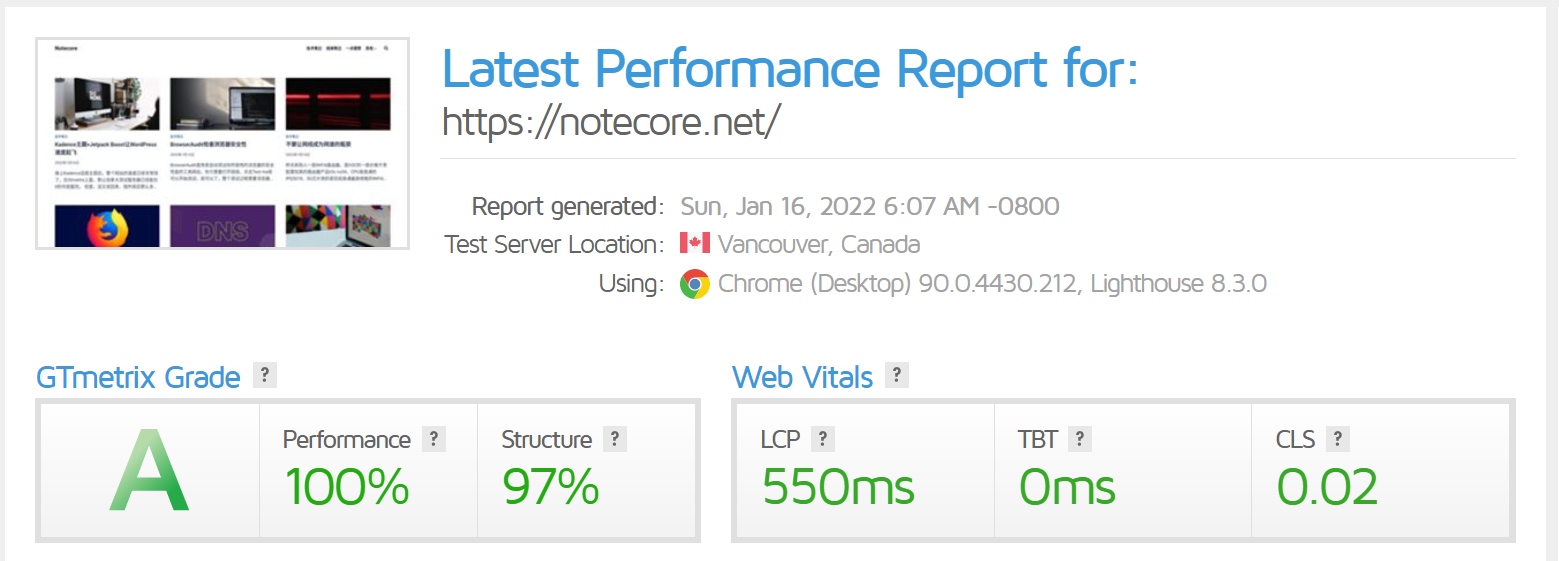Open the Structure score help tooltip icon
This screenshot has height=561, width=1559.
[615, 439]
